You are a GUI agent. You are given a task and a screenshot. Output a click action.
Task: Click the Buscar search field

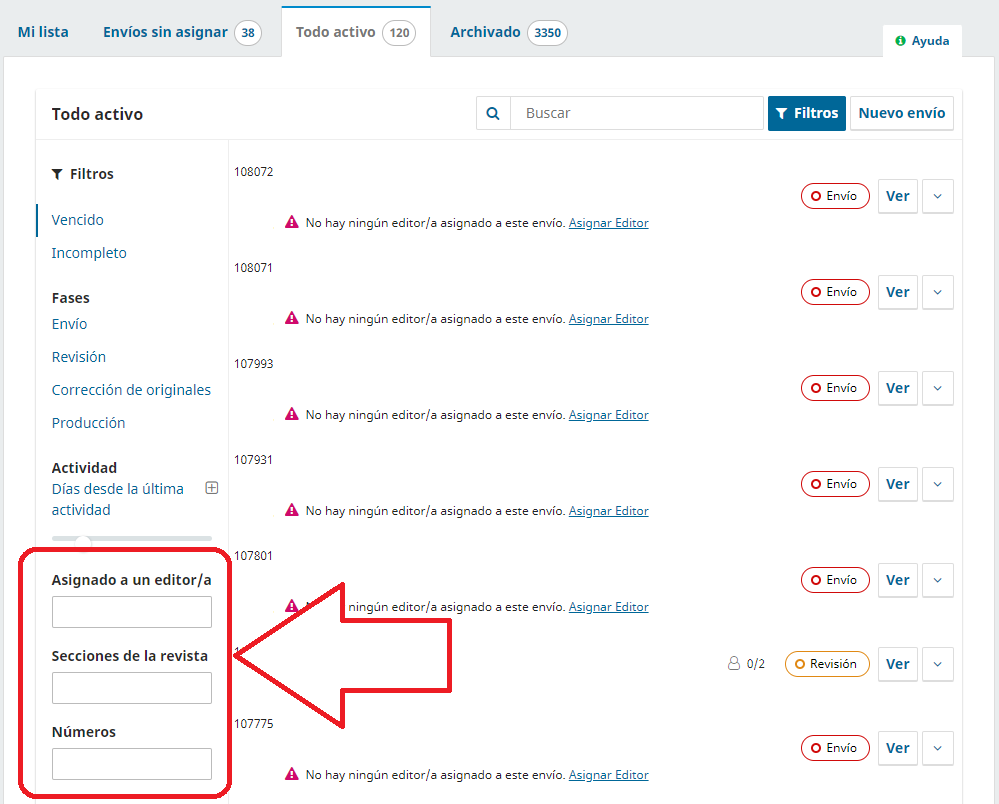coord(637,114)
